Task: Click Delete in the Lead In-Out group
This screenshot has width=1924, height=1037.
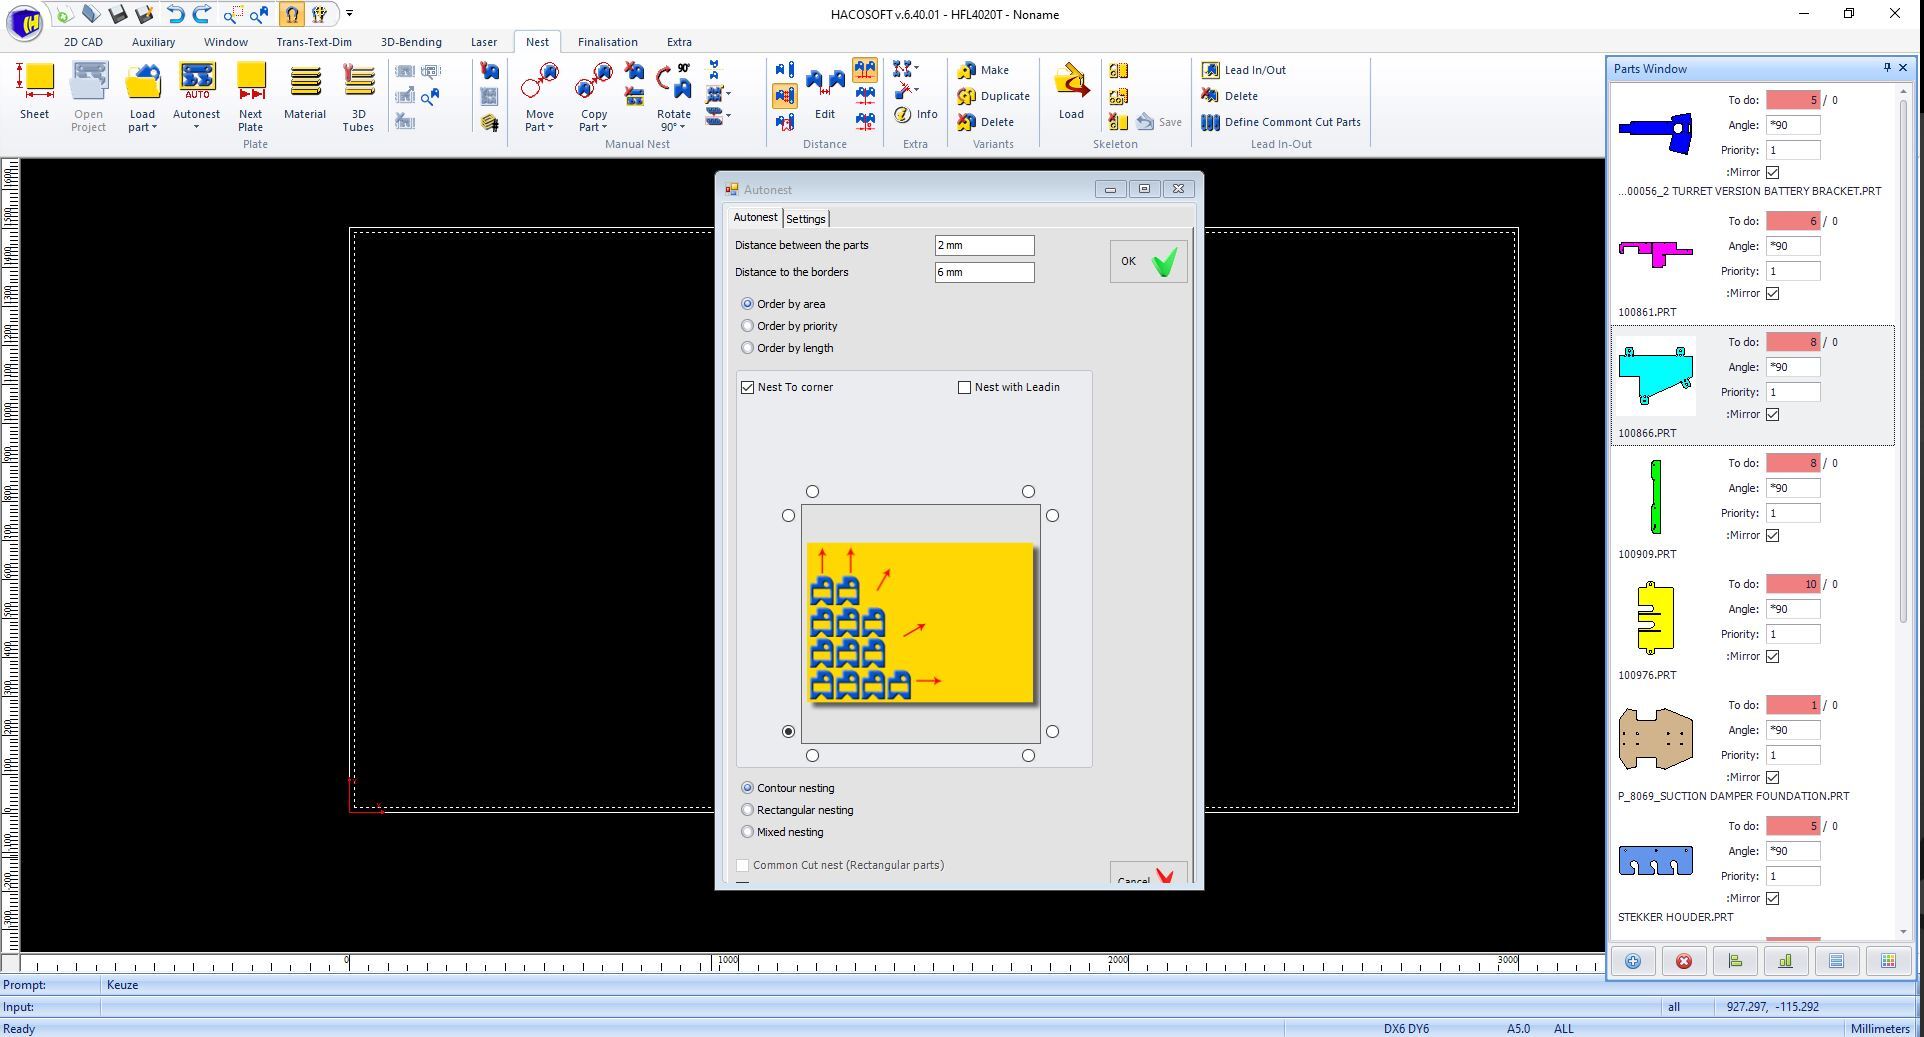Action: point(1230,96)
